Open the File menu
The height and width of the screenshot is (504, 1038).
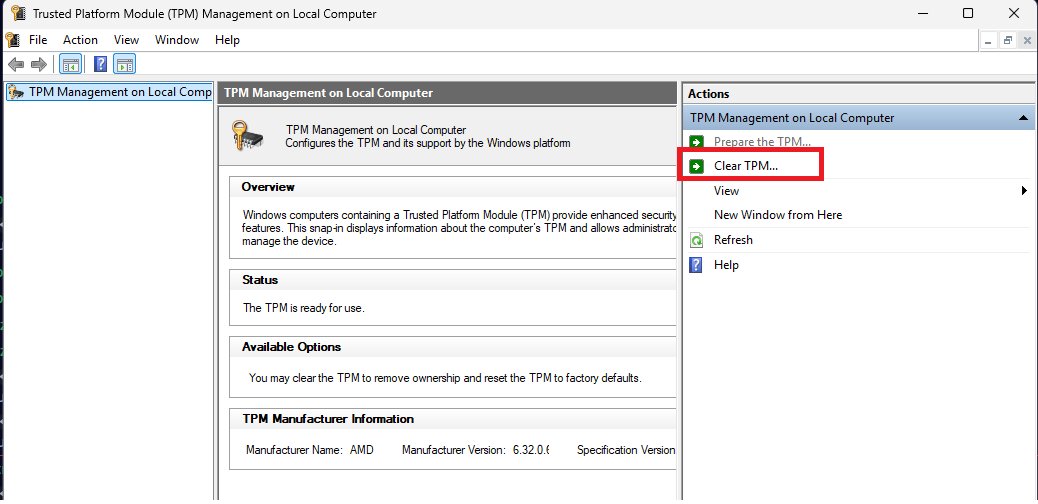pyautogui.click(x=38, y=40)
